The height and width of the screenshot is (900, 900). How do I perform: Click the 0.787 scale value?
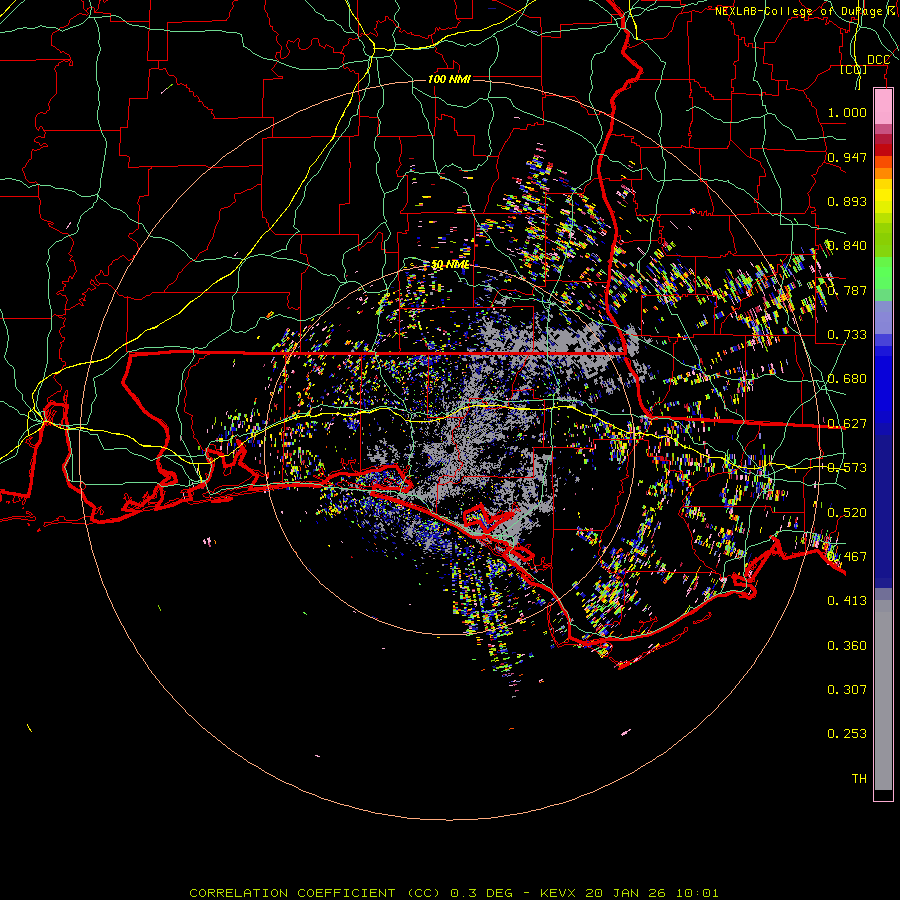coord(847,290)
